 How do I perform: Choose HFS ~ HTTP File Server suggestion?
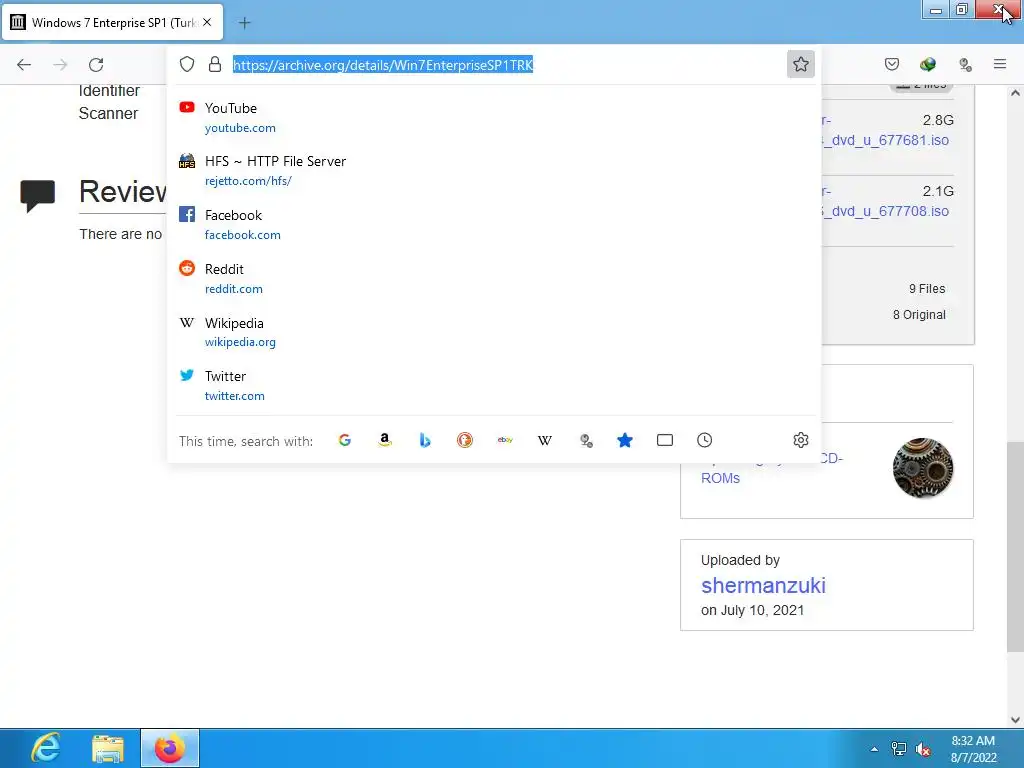(494, 170)
